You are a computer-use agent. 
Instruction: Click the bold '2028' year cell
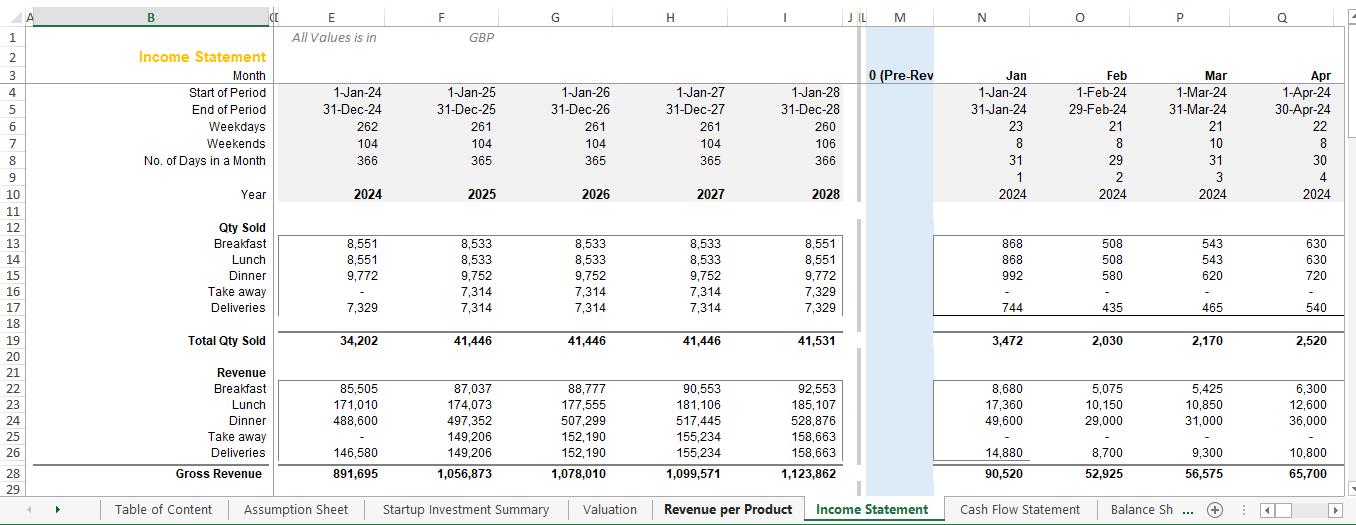tap(825, 195)
